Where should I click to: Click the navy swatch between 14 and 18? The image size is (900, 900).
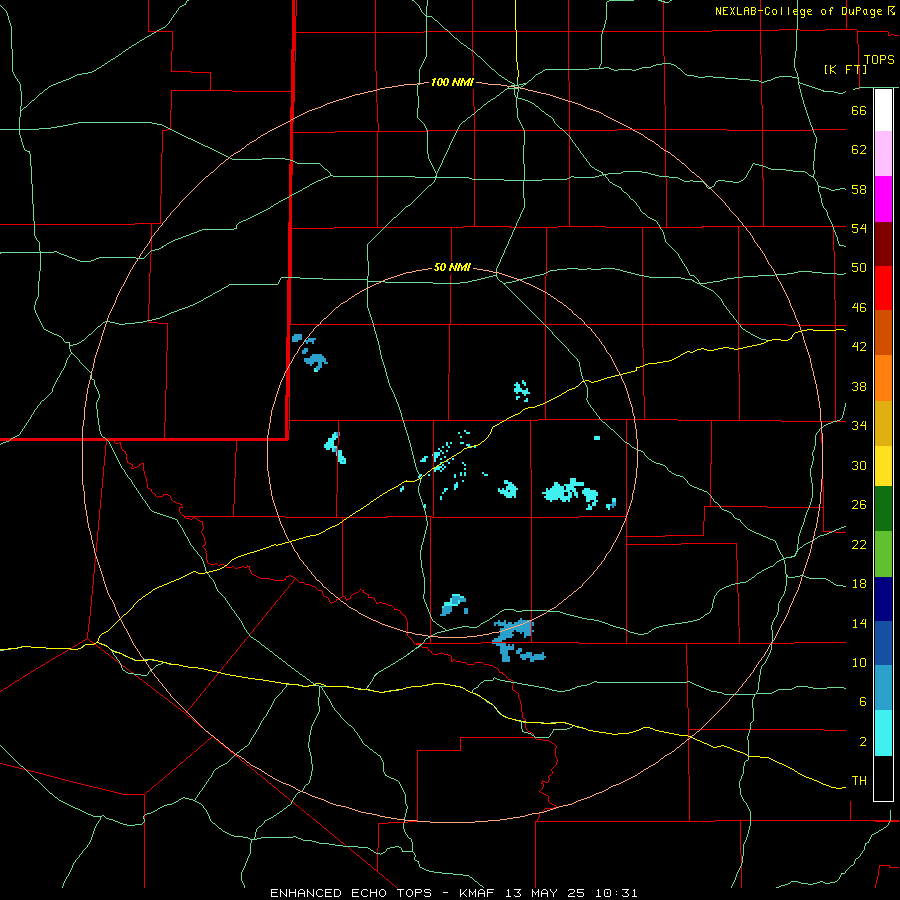[883, 599]
